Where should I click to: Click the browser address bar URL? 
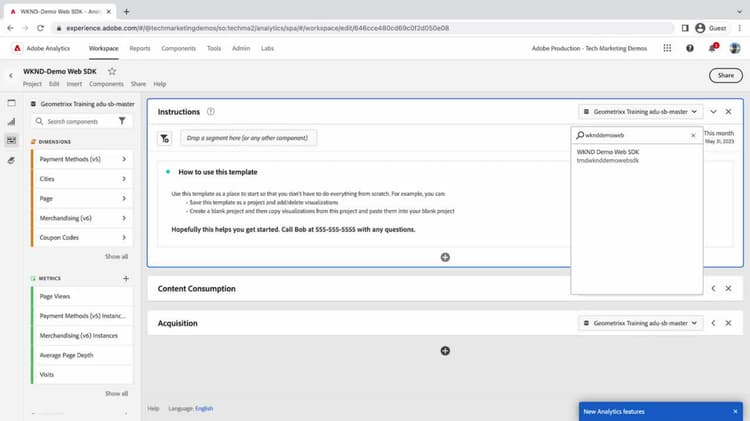pos(258,28)
